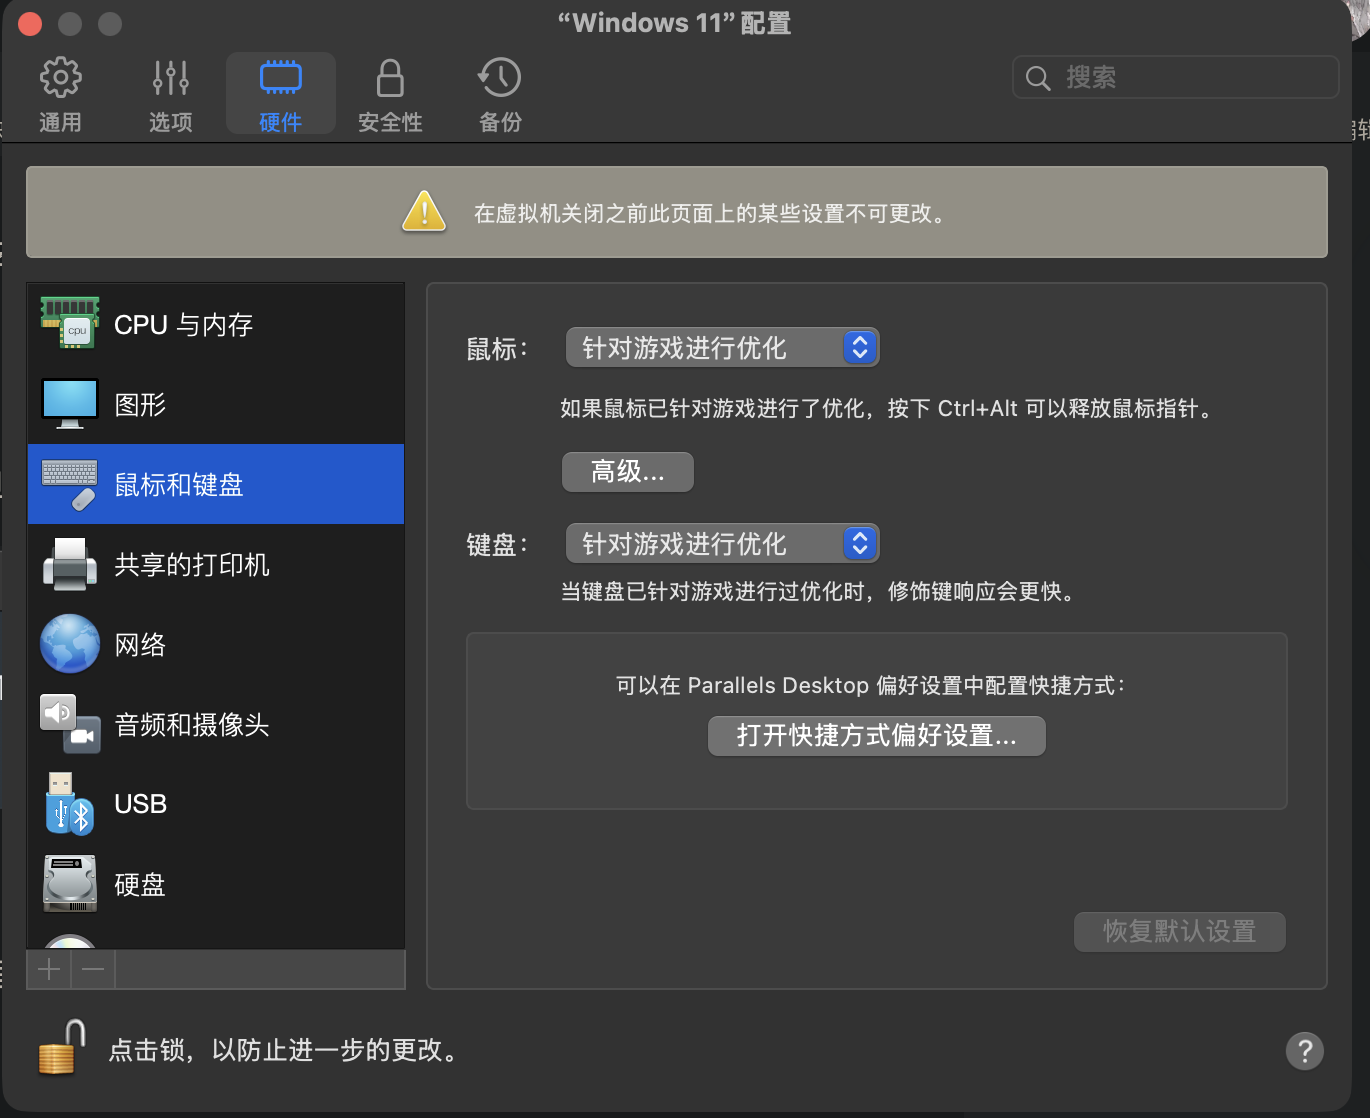This screenshot has height=1118, width=1370.
Task: Click the padlock icon to prevent changes
Action: [61, 1048]
